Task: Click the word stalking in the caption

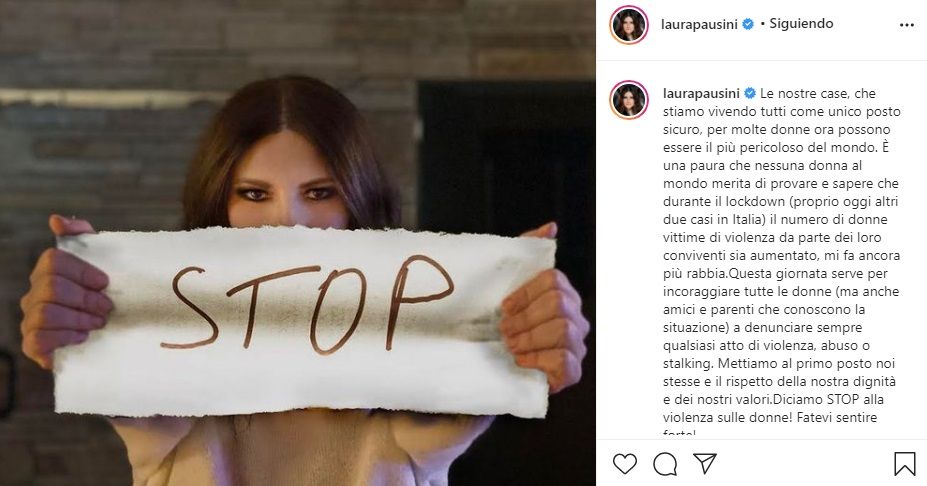Action: coord(685,364)
